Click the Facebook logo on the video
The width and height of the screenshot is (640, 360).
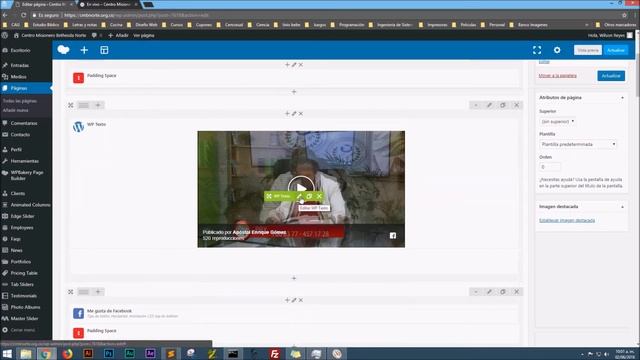393,236
